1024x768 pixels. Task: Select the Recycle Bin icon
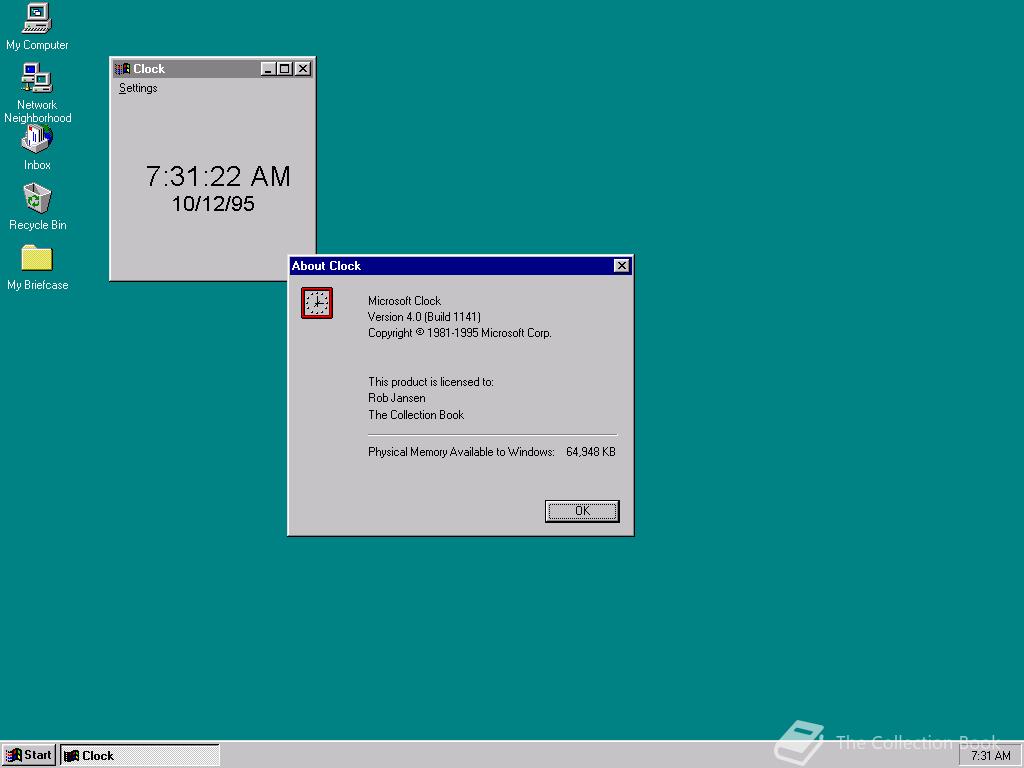click(x=37, y=206)
